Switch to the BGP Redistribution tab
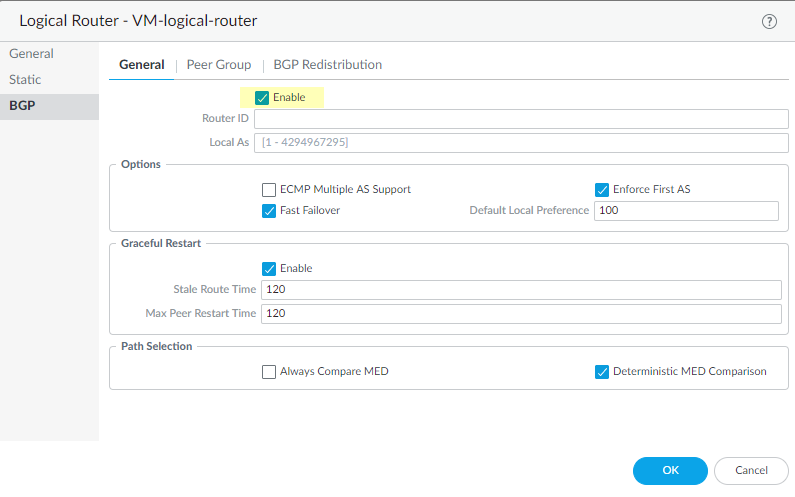795x497 pixels. [x=327, y=65]
